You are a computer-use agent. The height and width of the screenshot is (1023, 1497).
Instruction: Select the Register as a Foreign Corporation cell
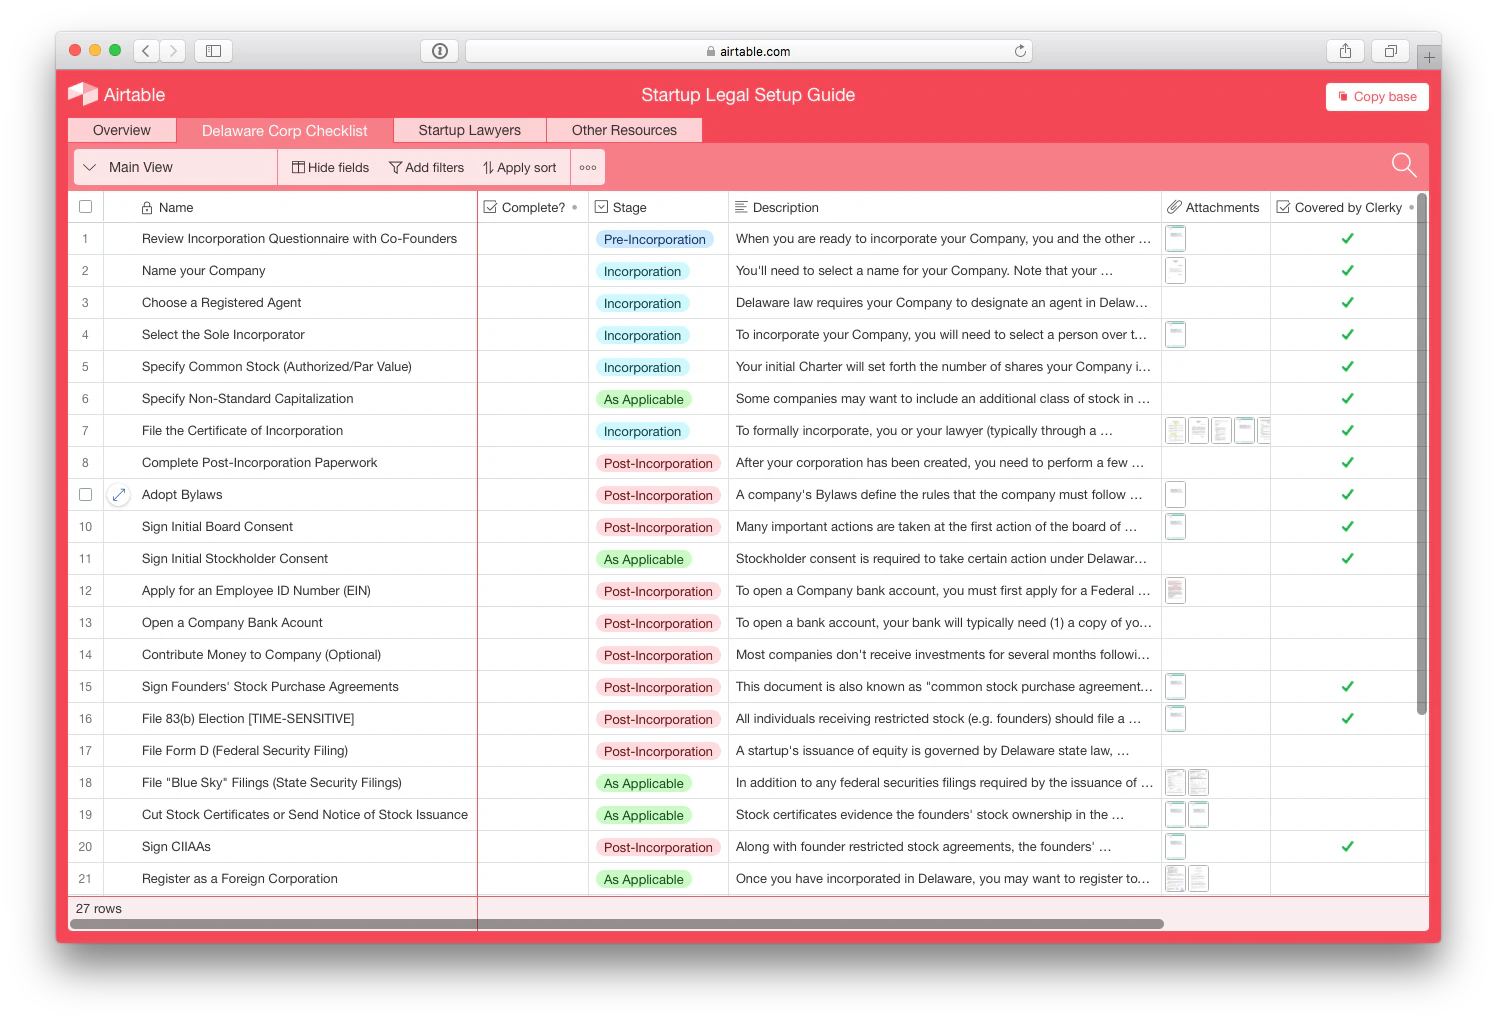pyautogui.click(x=290, y=878)
